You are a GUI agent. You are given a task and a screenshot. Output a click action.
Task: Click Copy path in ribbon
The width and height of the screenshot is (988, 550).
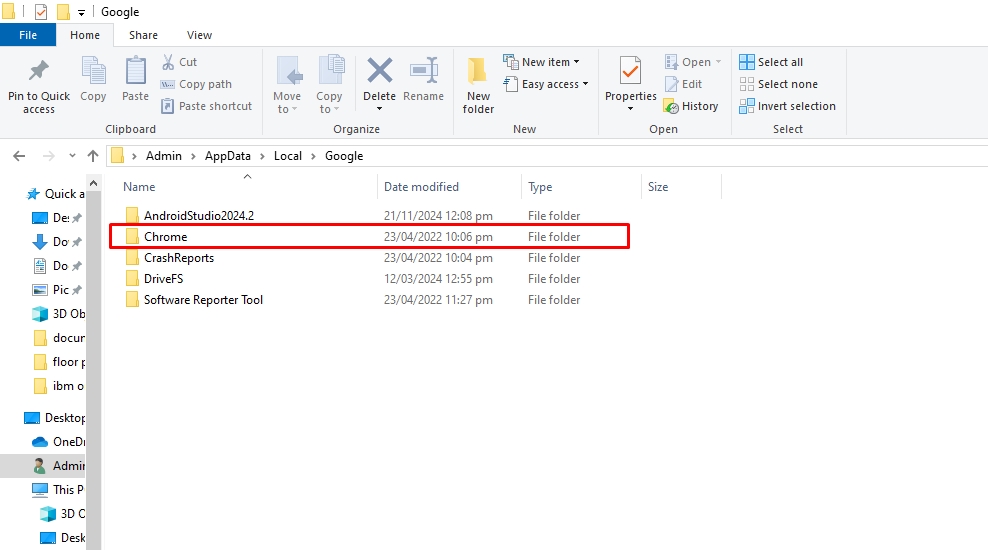[x=197, y=84]
